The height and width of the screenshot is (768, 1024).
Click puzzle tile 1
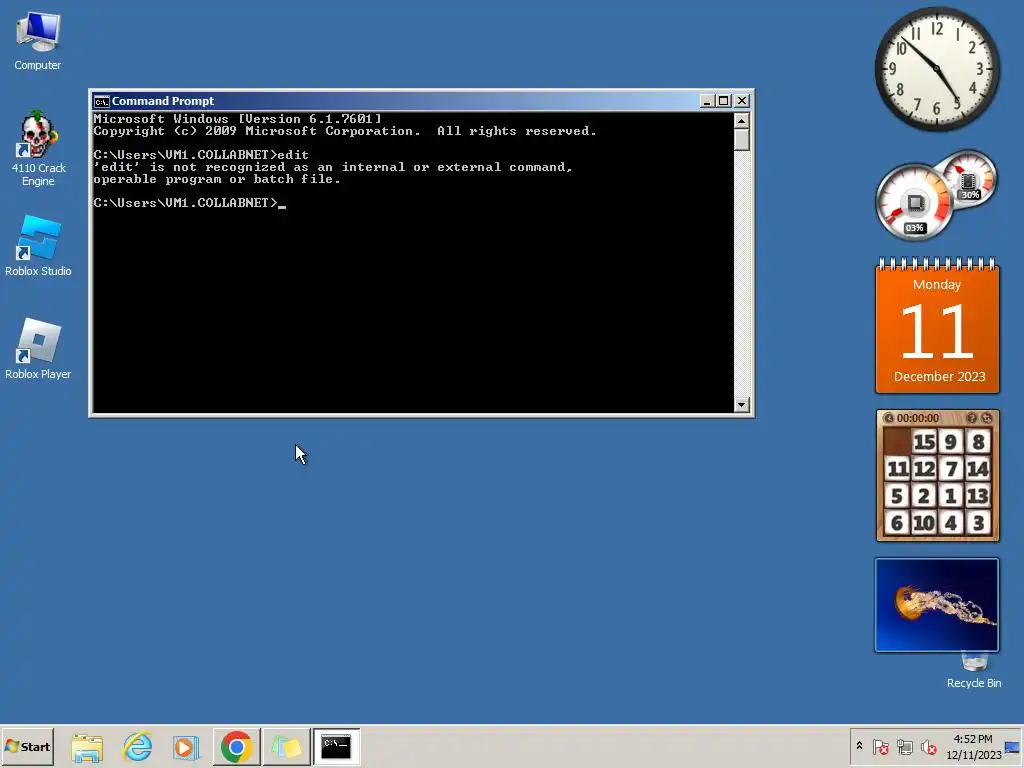click(951, 496)
